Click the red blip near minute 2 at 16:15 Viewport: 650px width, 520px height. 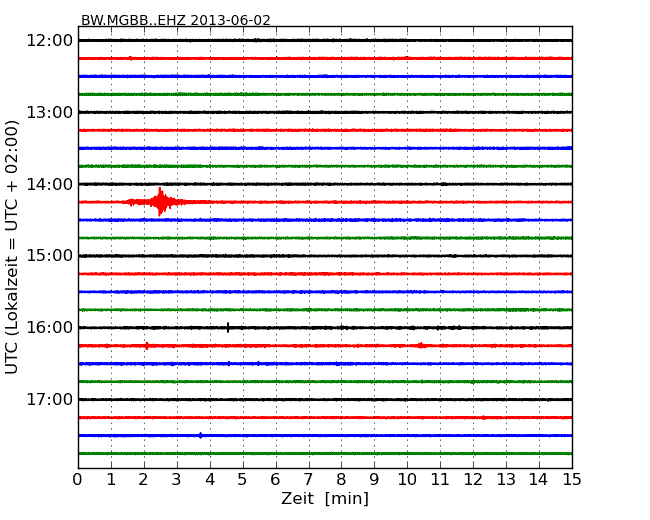147,345
